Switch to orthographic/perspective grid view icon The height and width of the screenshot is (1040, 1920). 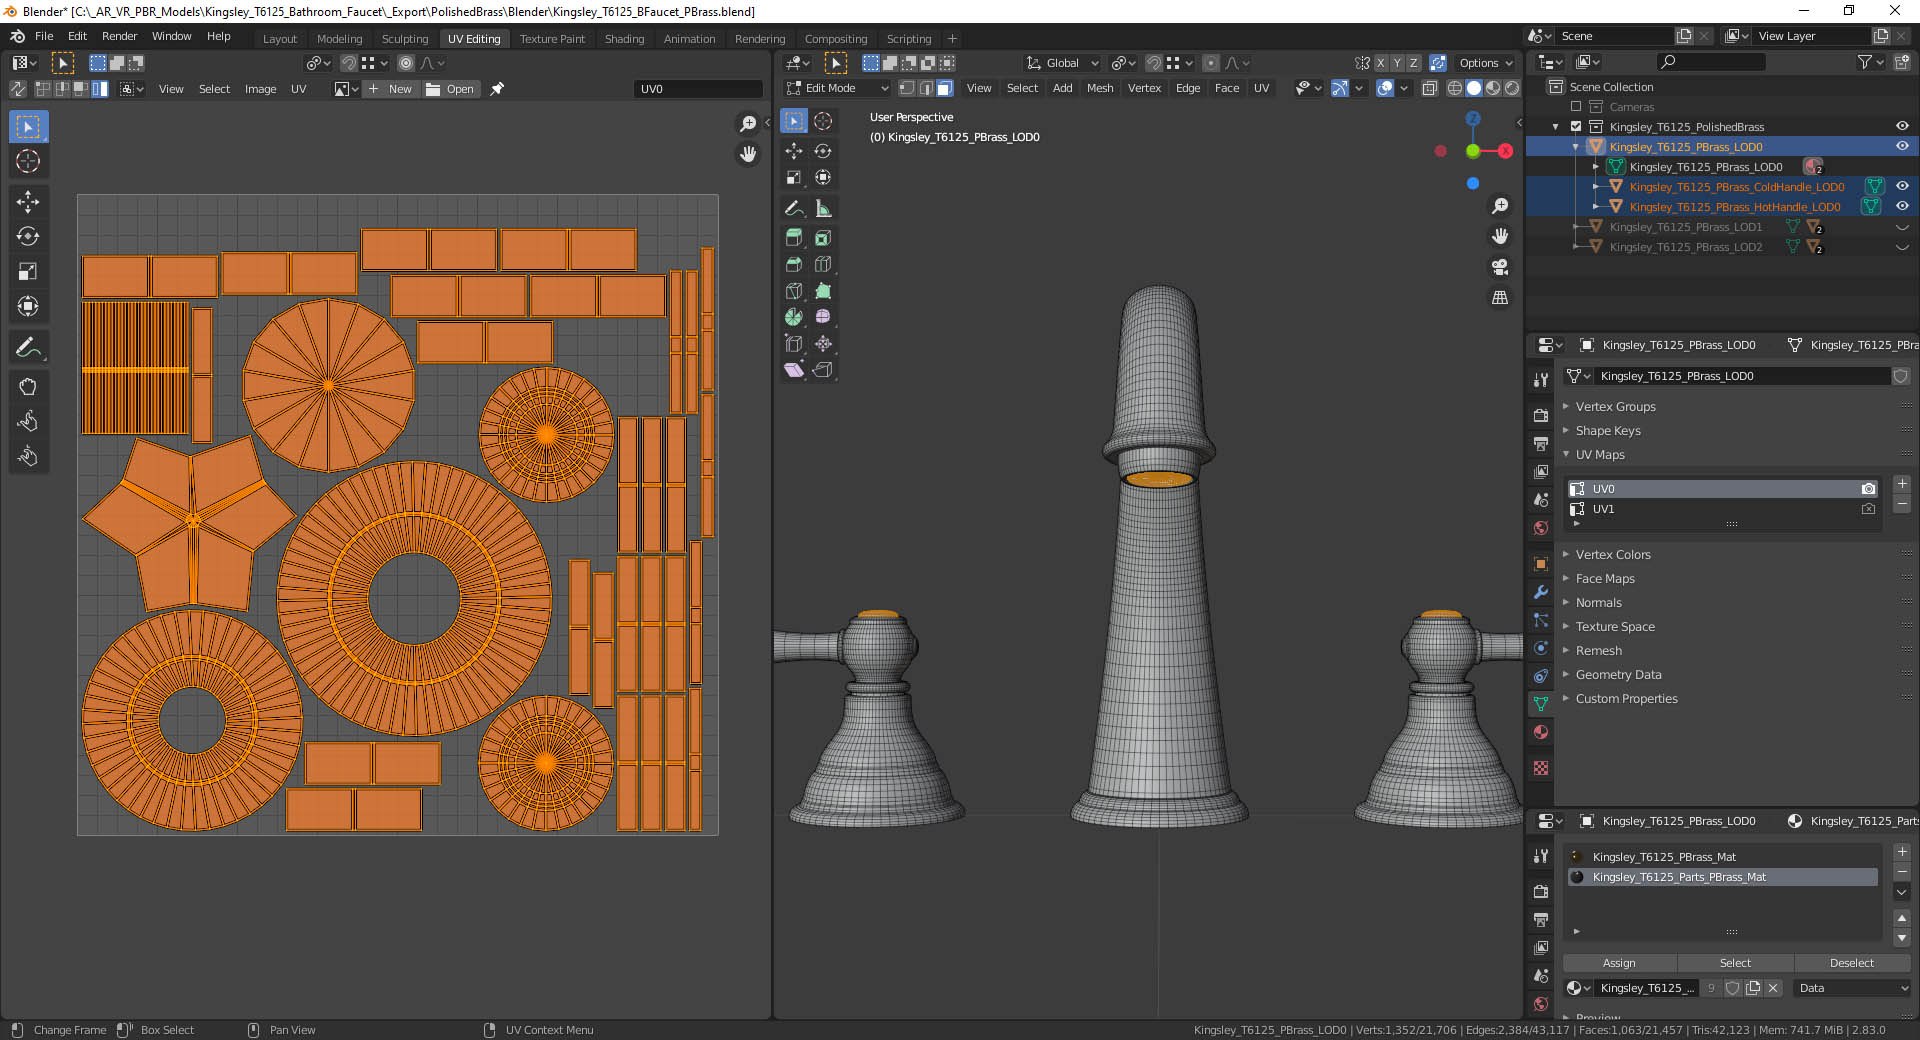1500,298
